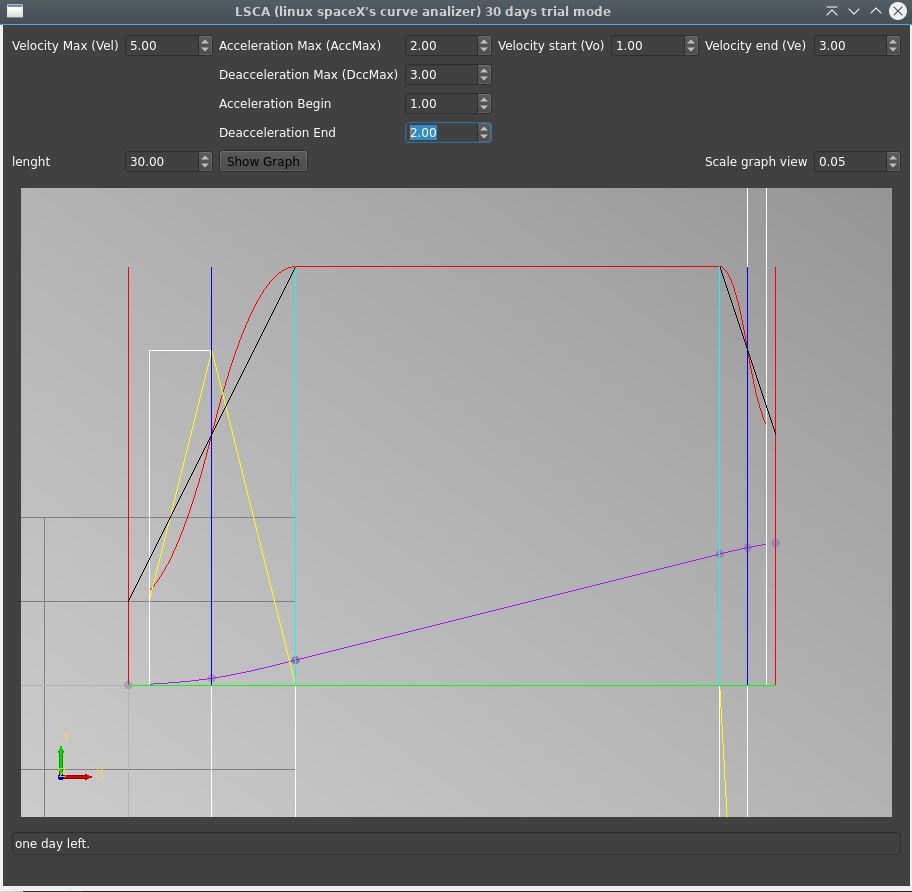Increase Scale graph view with its up arrow

pos(893,156)
